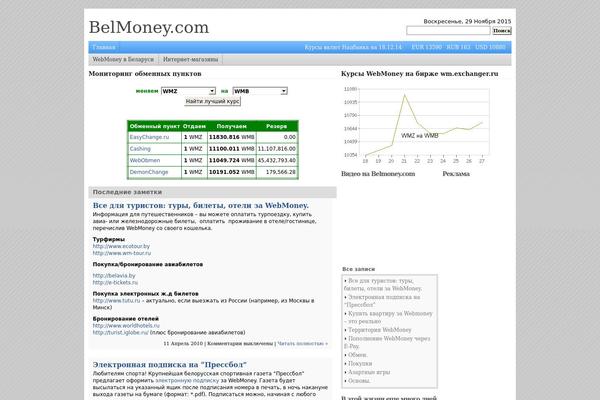Click the Поиск search button
This screenshot has width=600, height=400.
pos(502,31)
